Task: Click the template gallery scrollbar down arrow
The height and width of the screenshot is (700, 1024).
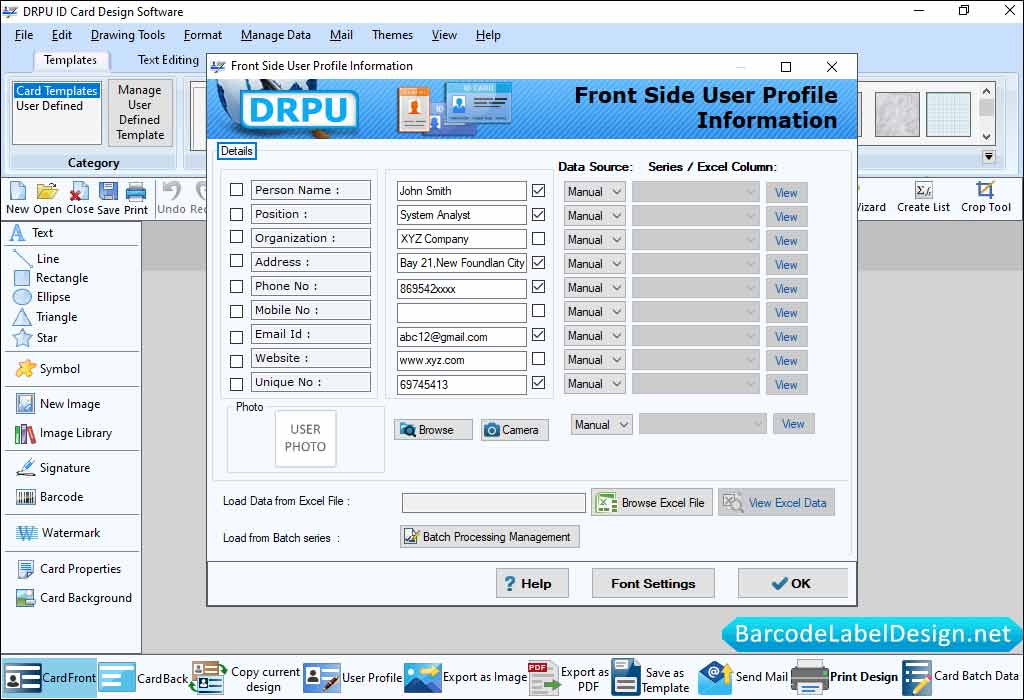Action: tap(986, 136)
